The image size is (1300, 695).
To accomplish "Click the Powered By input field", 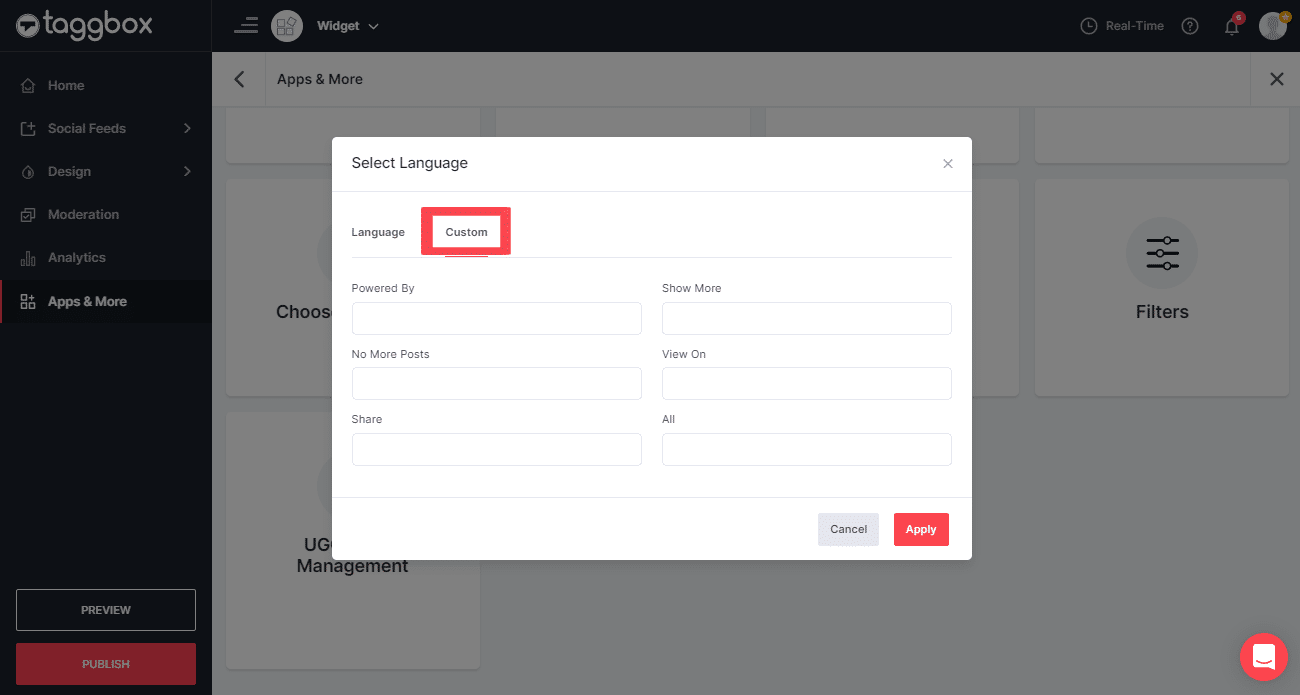I will point(496,318).
